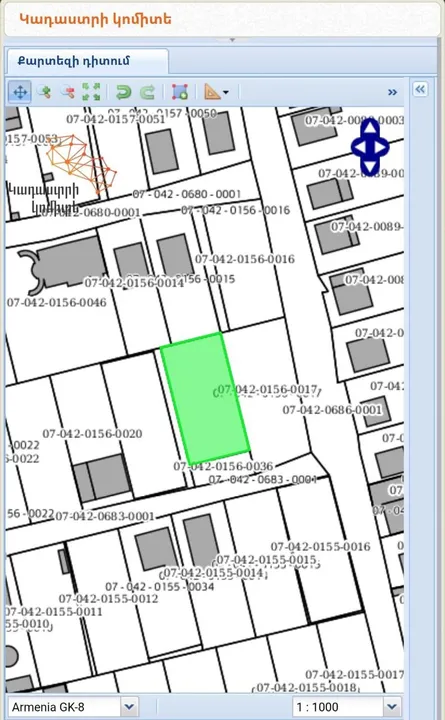Choose the select-by-rectangle tool
Image resolution: width=445 pixels, height=720 pixels.
(180, 92)
